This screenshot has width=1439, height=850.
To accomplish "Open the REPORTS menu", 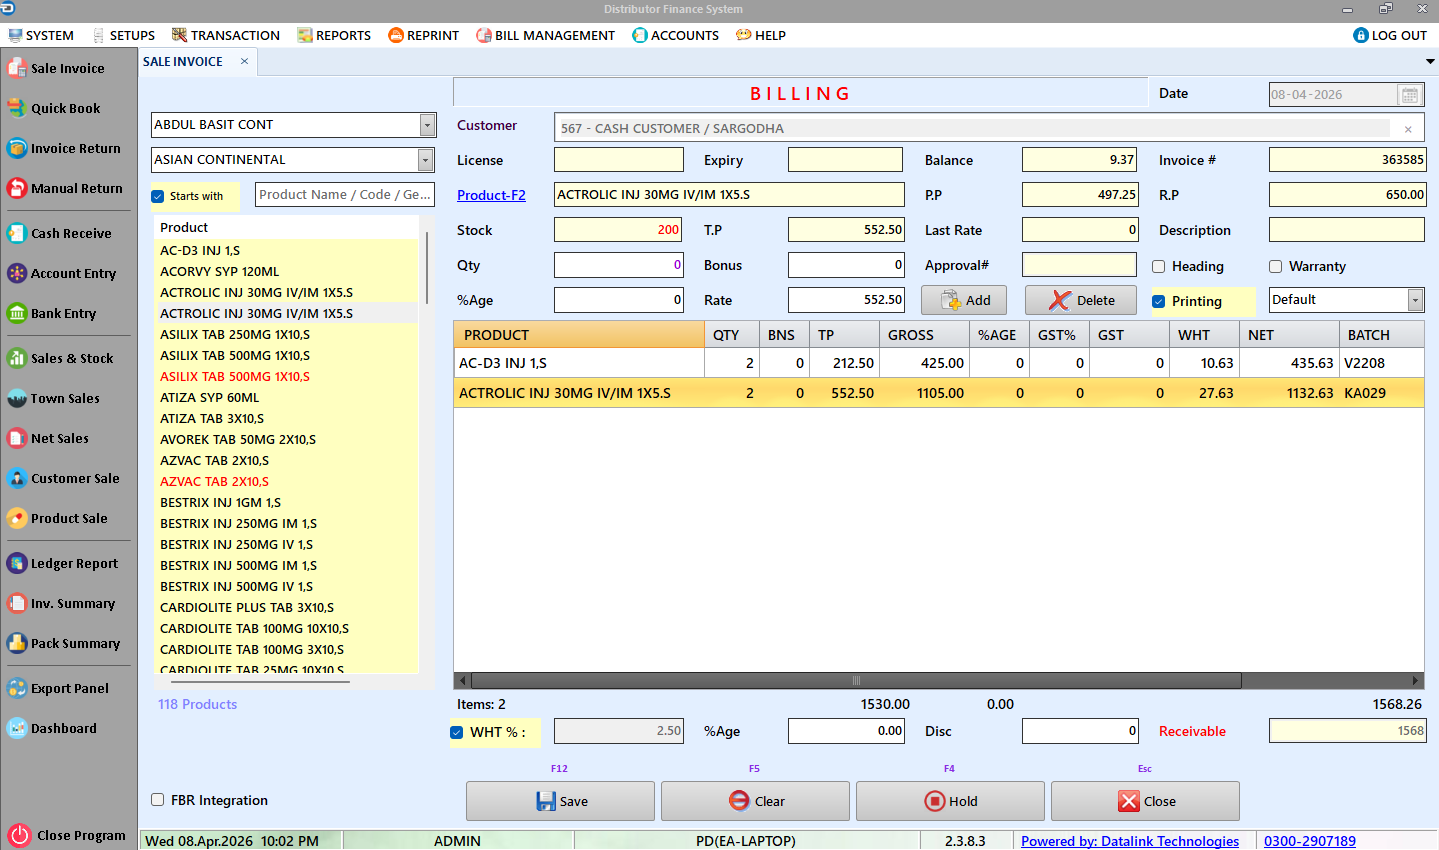I will [x=334, y=35].
